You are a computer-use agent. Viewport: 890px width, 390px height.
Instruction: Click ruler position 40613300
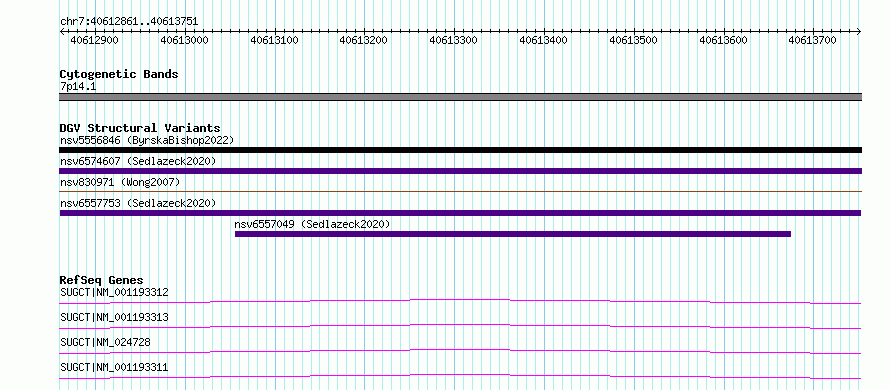(x=454, y=40)
